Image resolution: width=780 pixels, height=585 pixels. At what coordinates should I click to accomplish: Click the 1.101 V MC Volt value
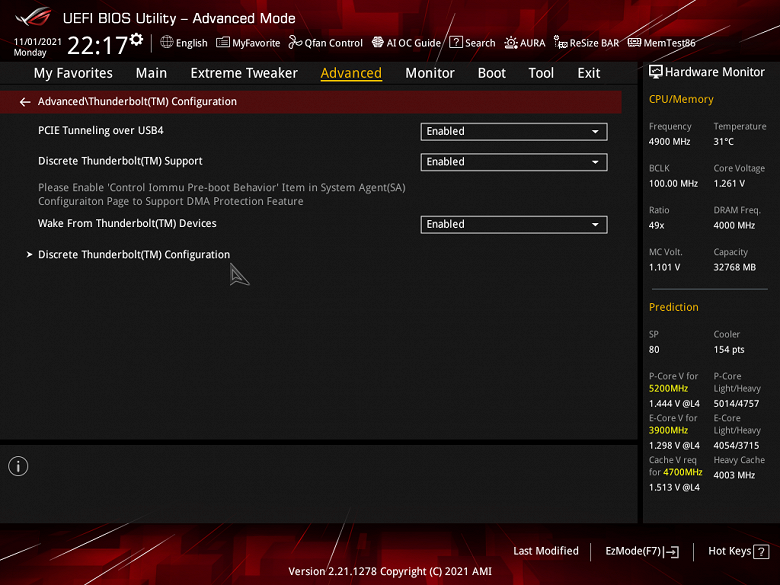[664, 268]
